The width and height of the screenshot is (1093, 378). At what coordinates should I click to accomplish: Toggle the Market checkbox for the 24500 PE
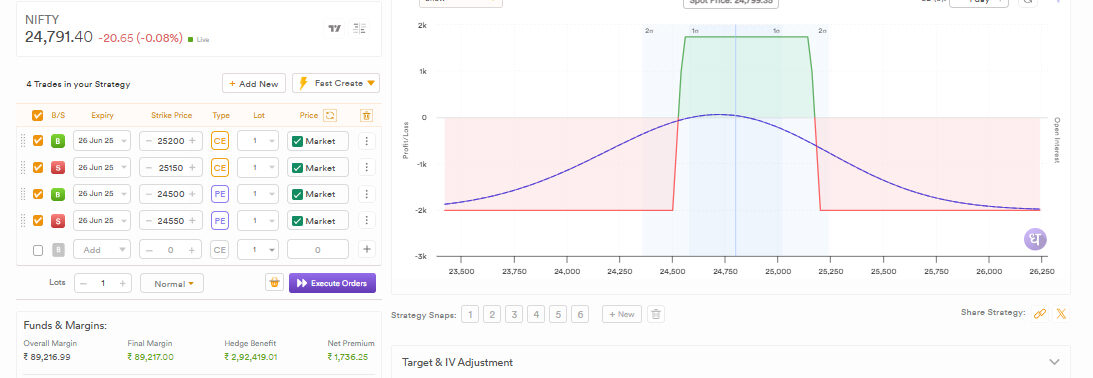tap(297, 194)
